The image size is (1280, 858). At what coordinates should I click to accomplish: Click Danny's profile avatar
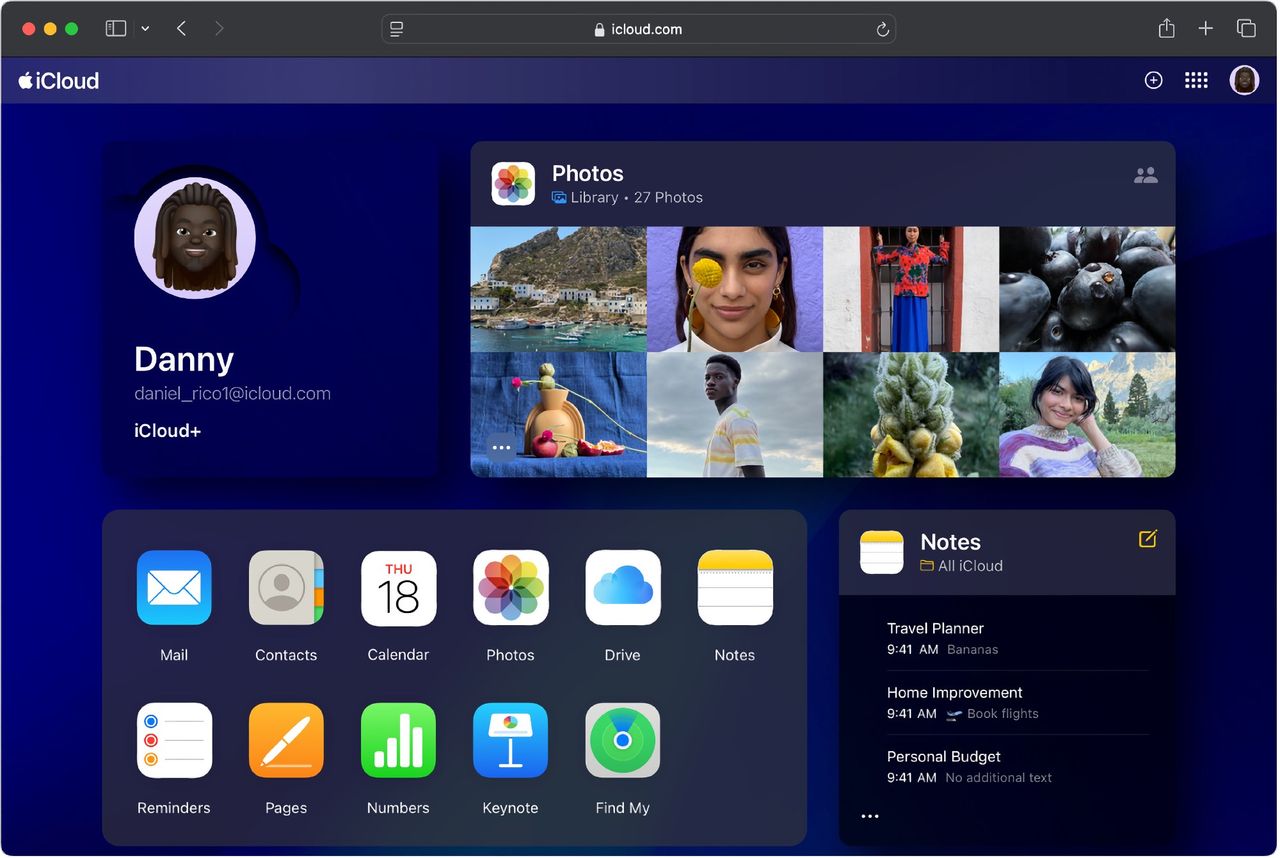pos(194,237)
